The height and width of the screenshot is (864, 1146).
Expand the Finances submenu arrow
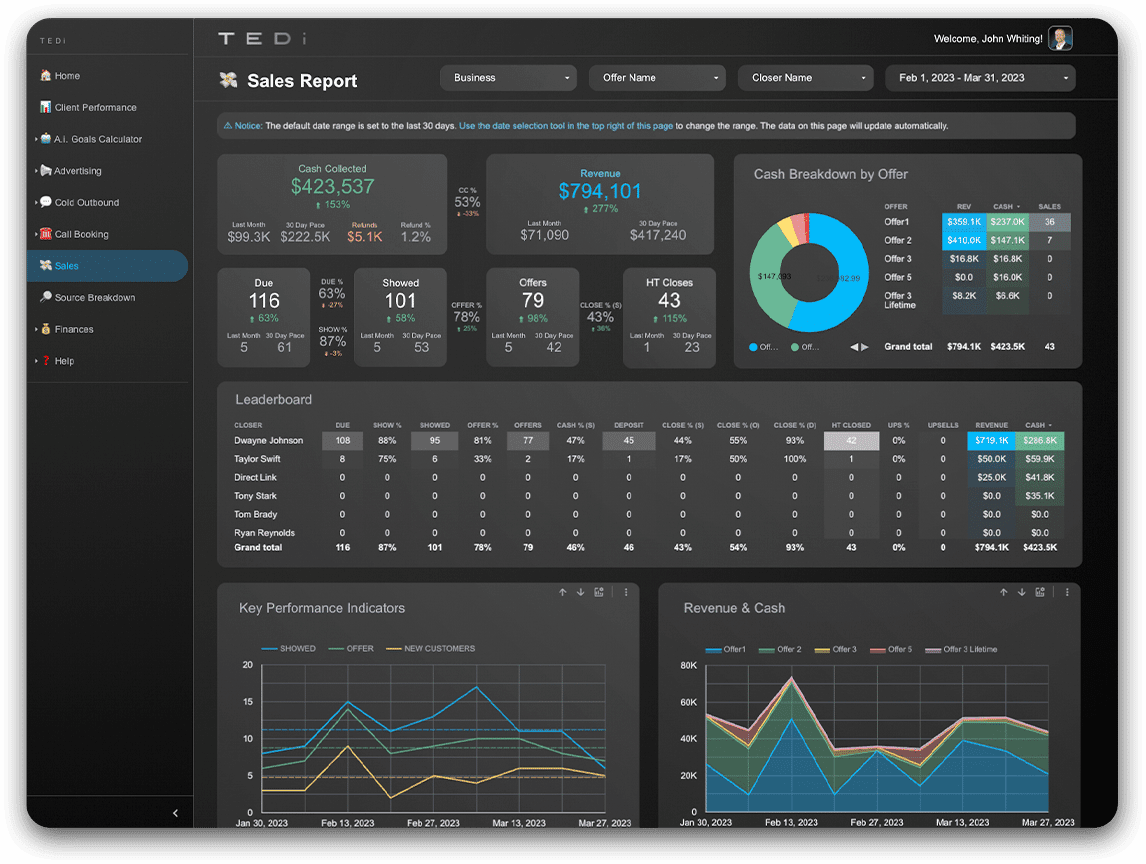(36, 329)
